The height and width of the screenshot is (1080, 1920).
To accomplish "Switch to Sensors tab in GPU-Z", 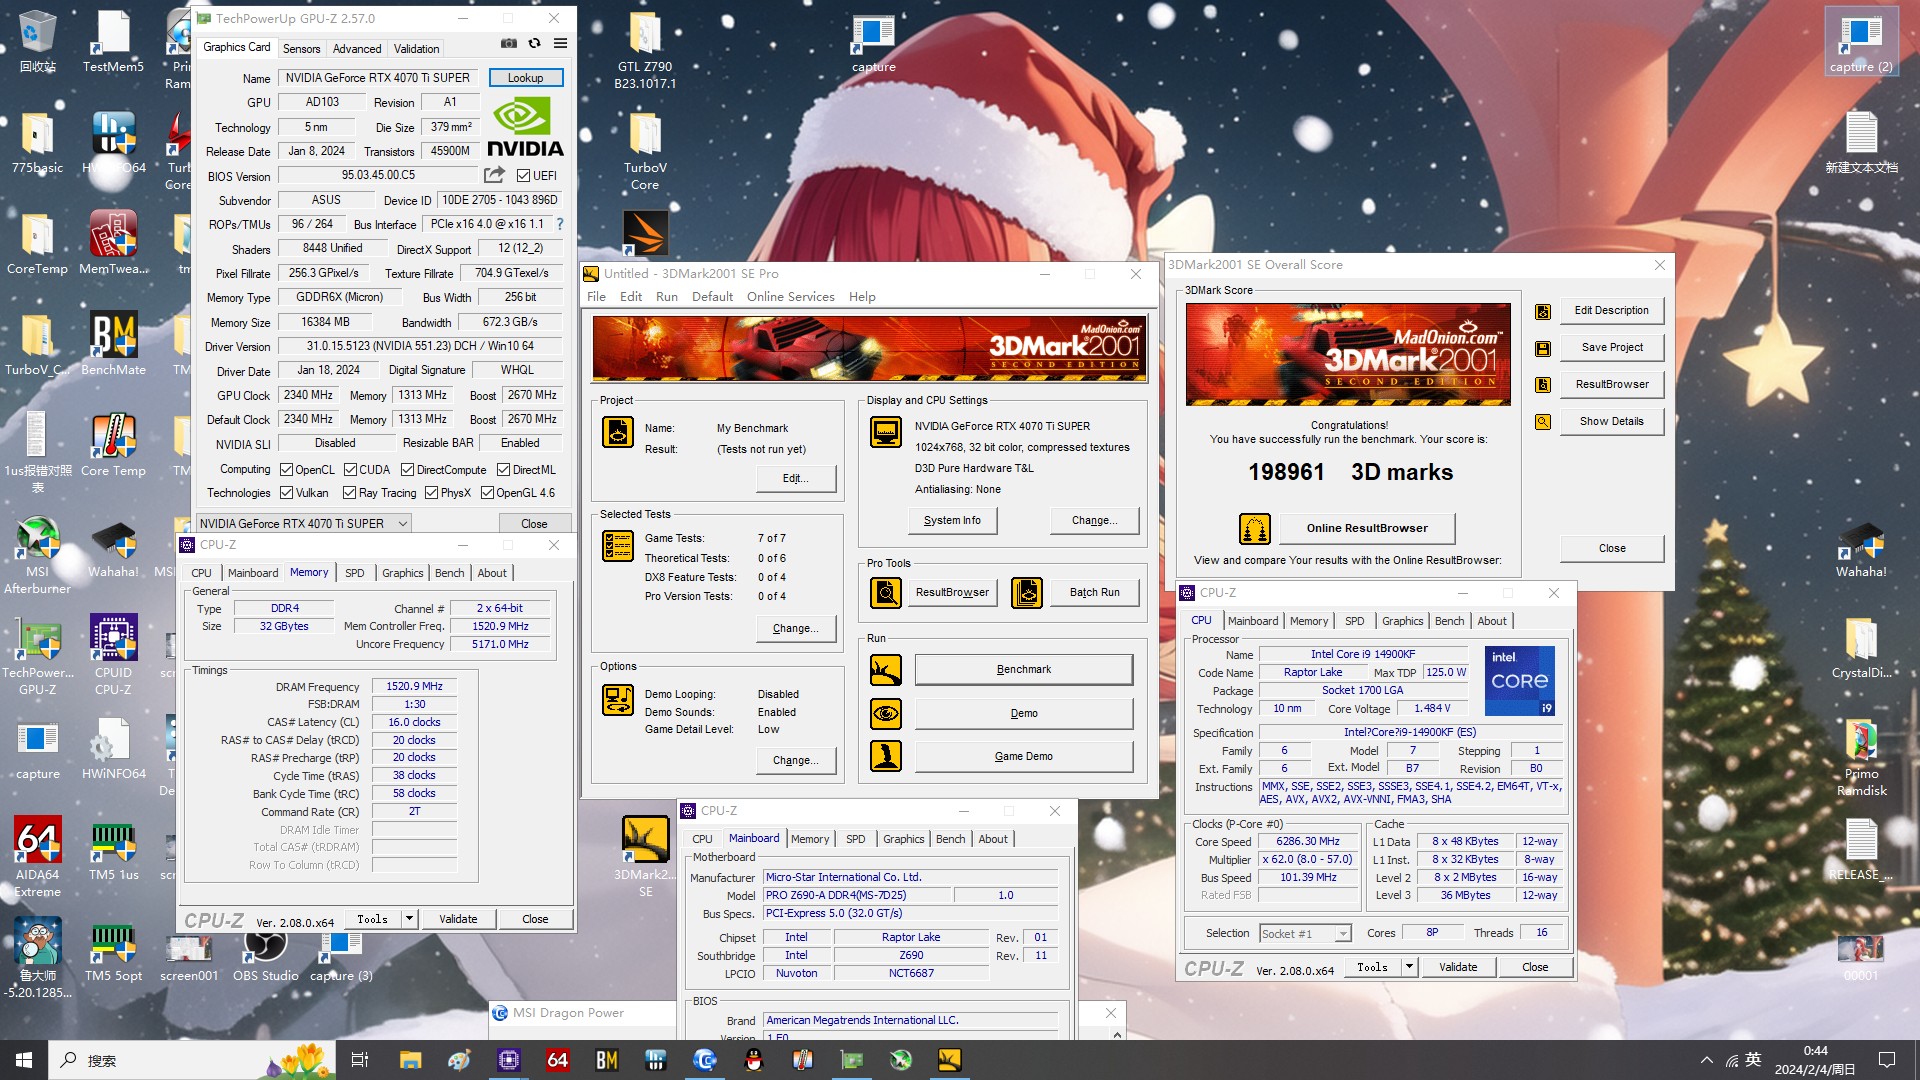I will coord(301,48).
